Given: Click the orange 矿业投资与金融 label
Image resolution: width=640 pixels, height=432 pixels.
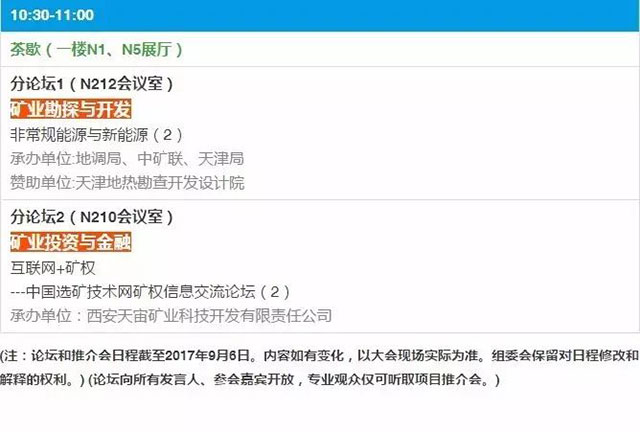Looking at the screenshot, I should coord(71,242).
